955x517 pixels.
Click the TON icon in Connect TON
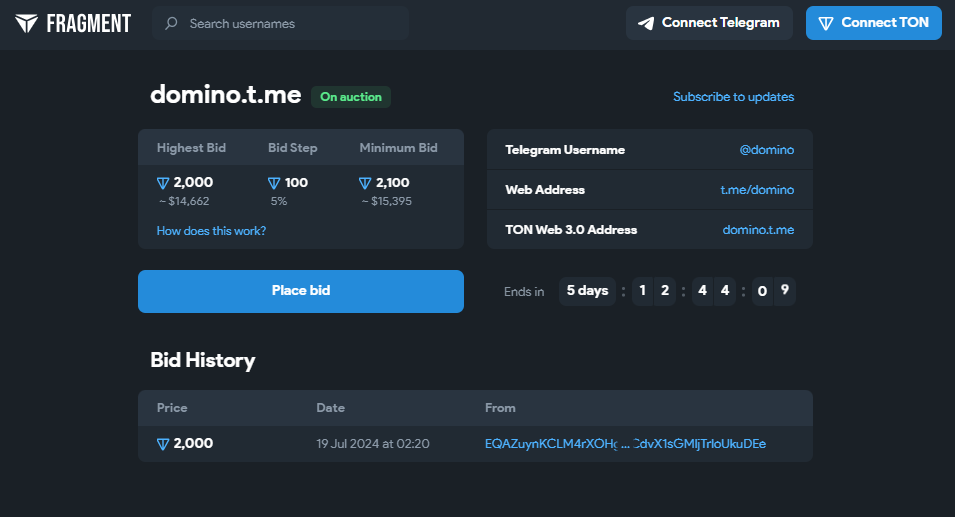pyautogui.click(x=826, y=23)
